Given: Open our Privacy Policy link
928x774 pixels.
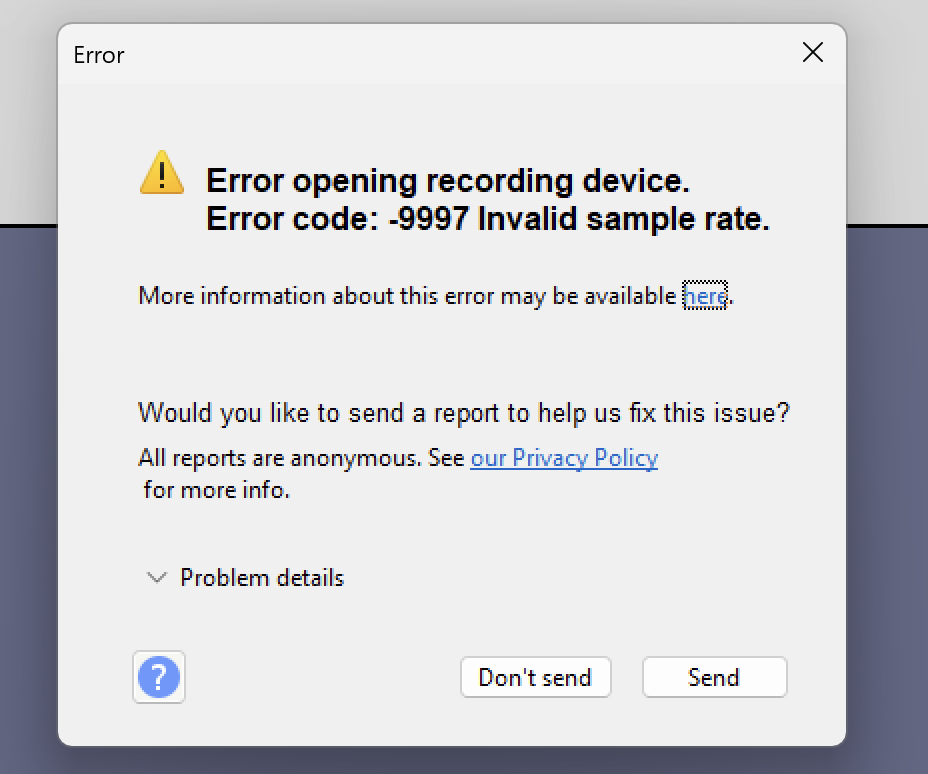Looking at the screenshot, I should click(564, 458).
